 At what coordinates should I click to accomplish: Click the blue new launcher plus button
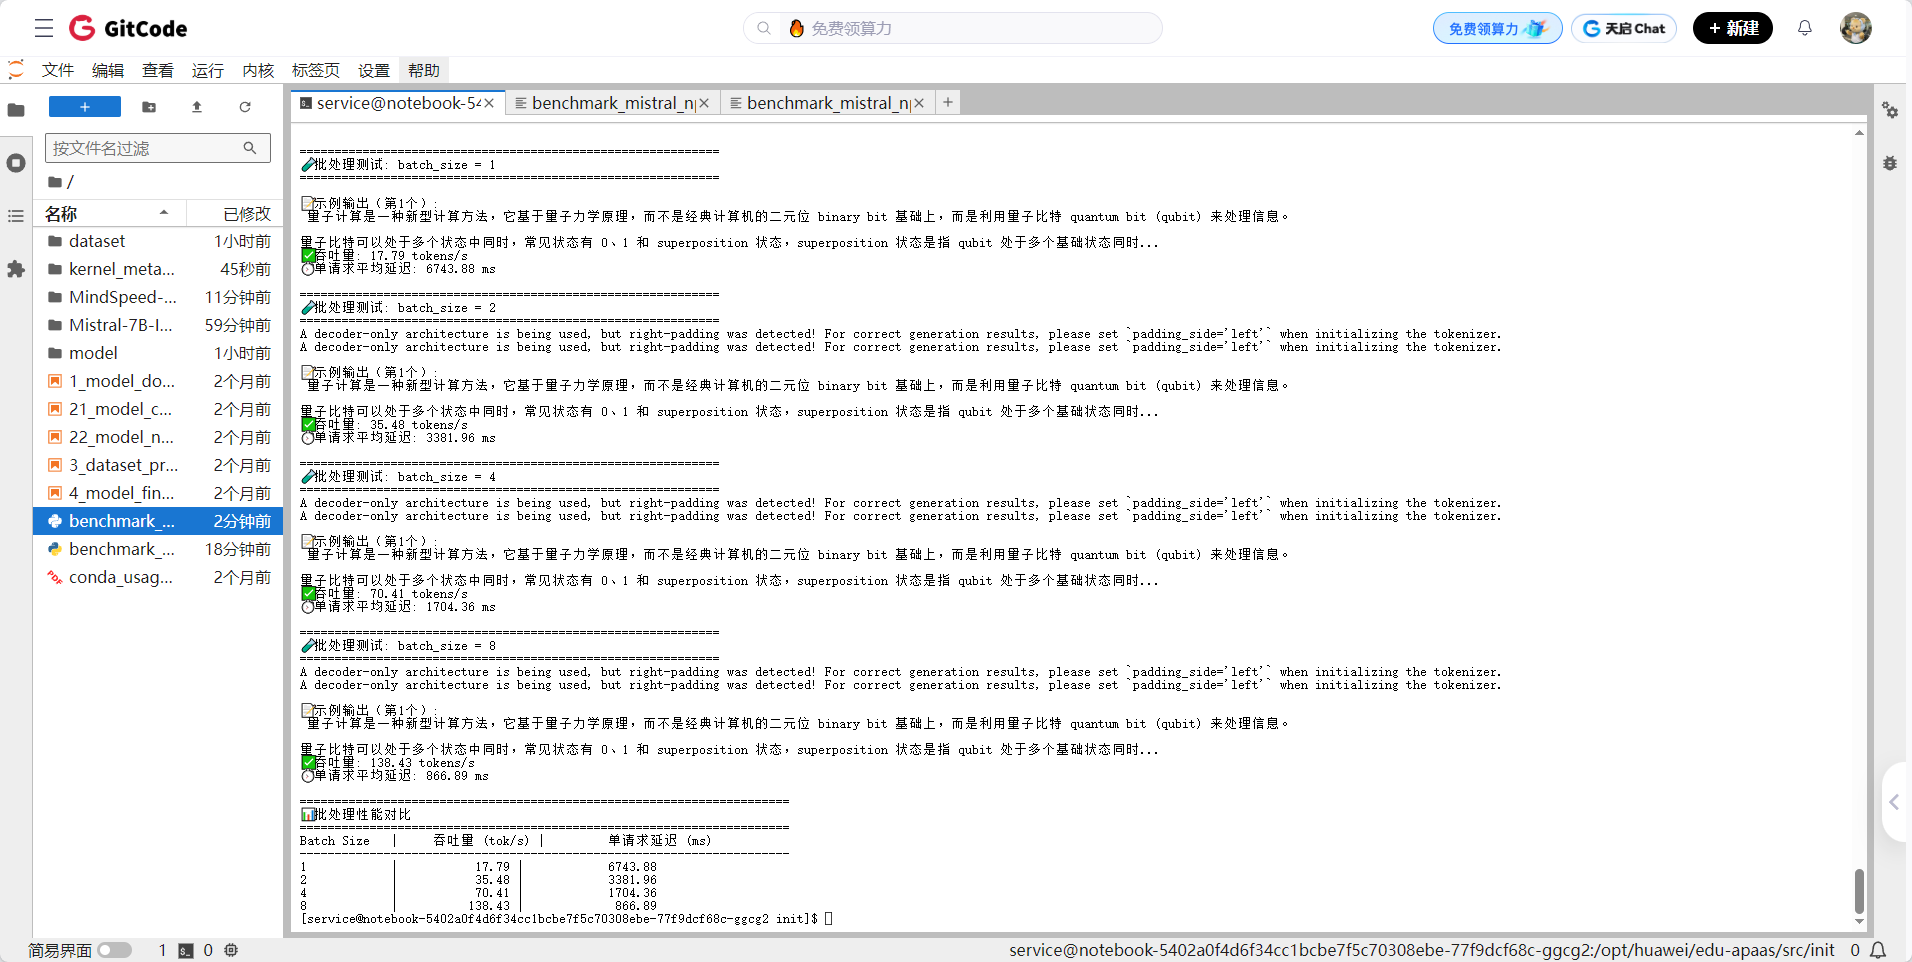pyautogui.click(x=85, y=107)
